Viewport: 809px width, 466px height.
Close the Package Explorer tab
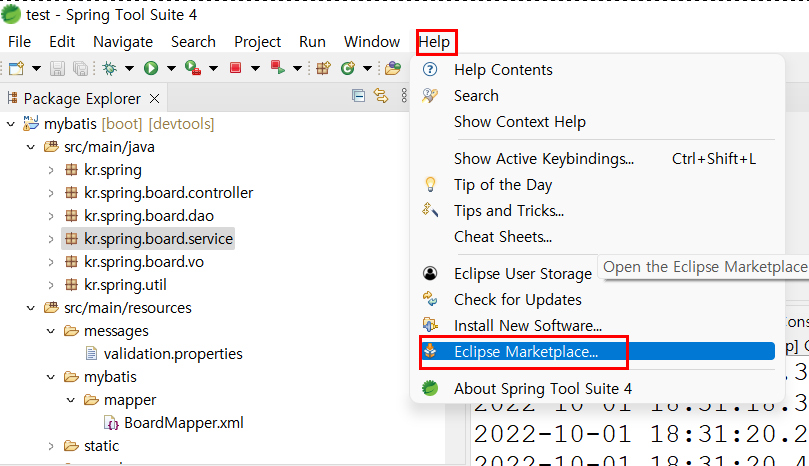154,98
